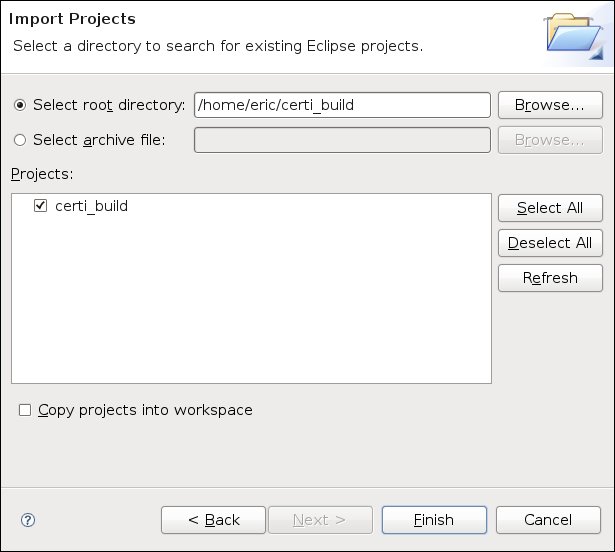Click the root directory path field

click(341, 105)
